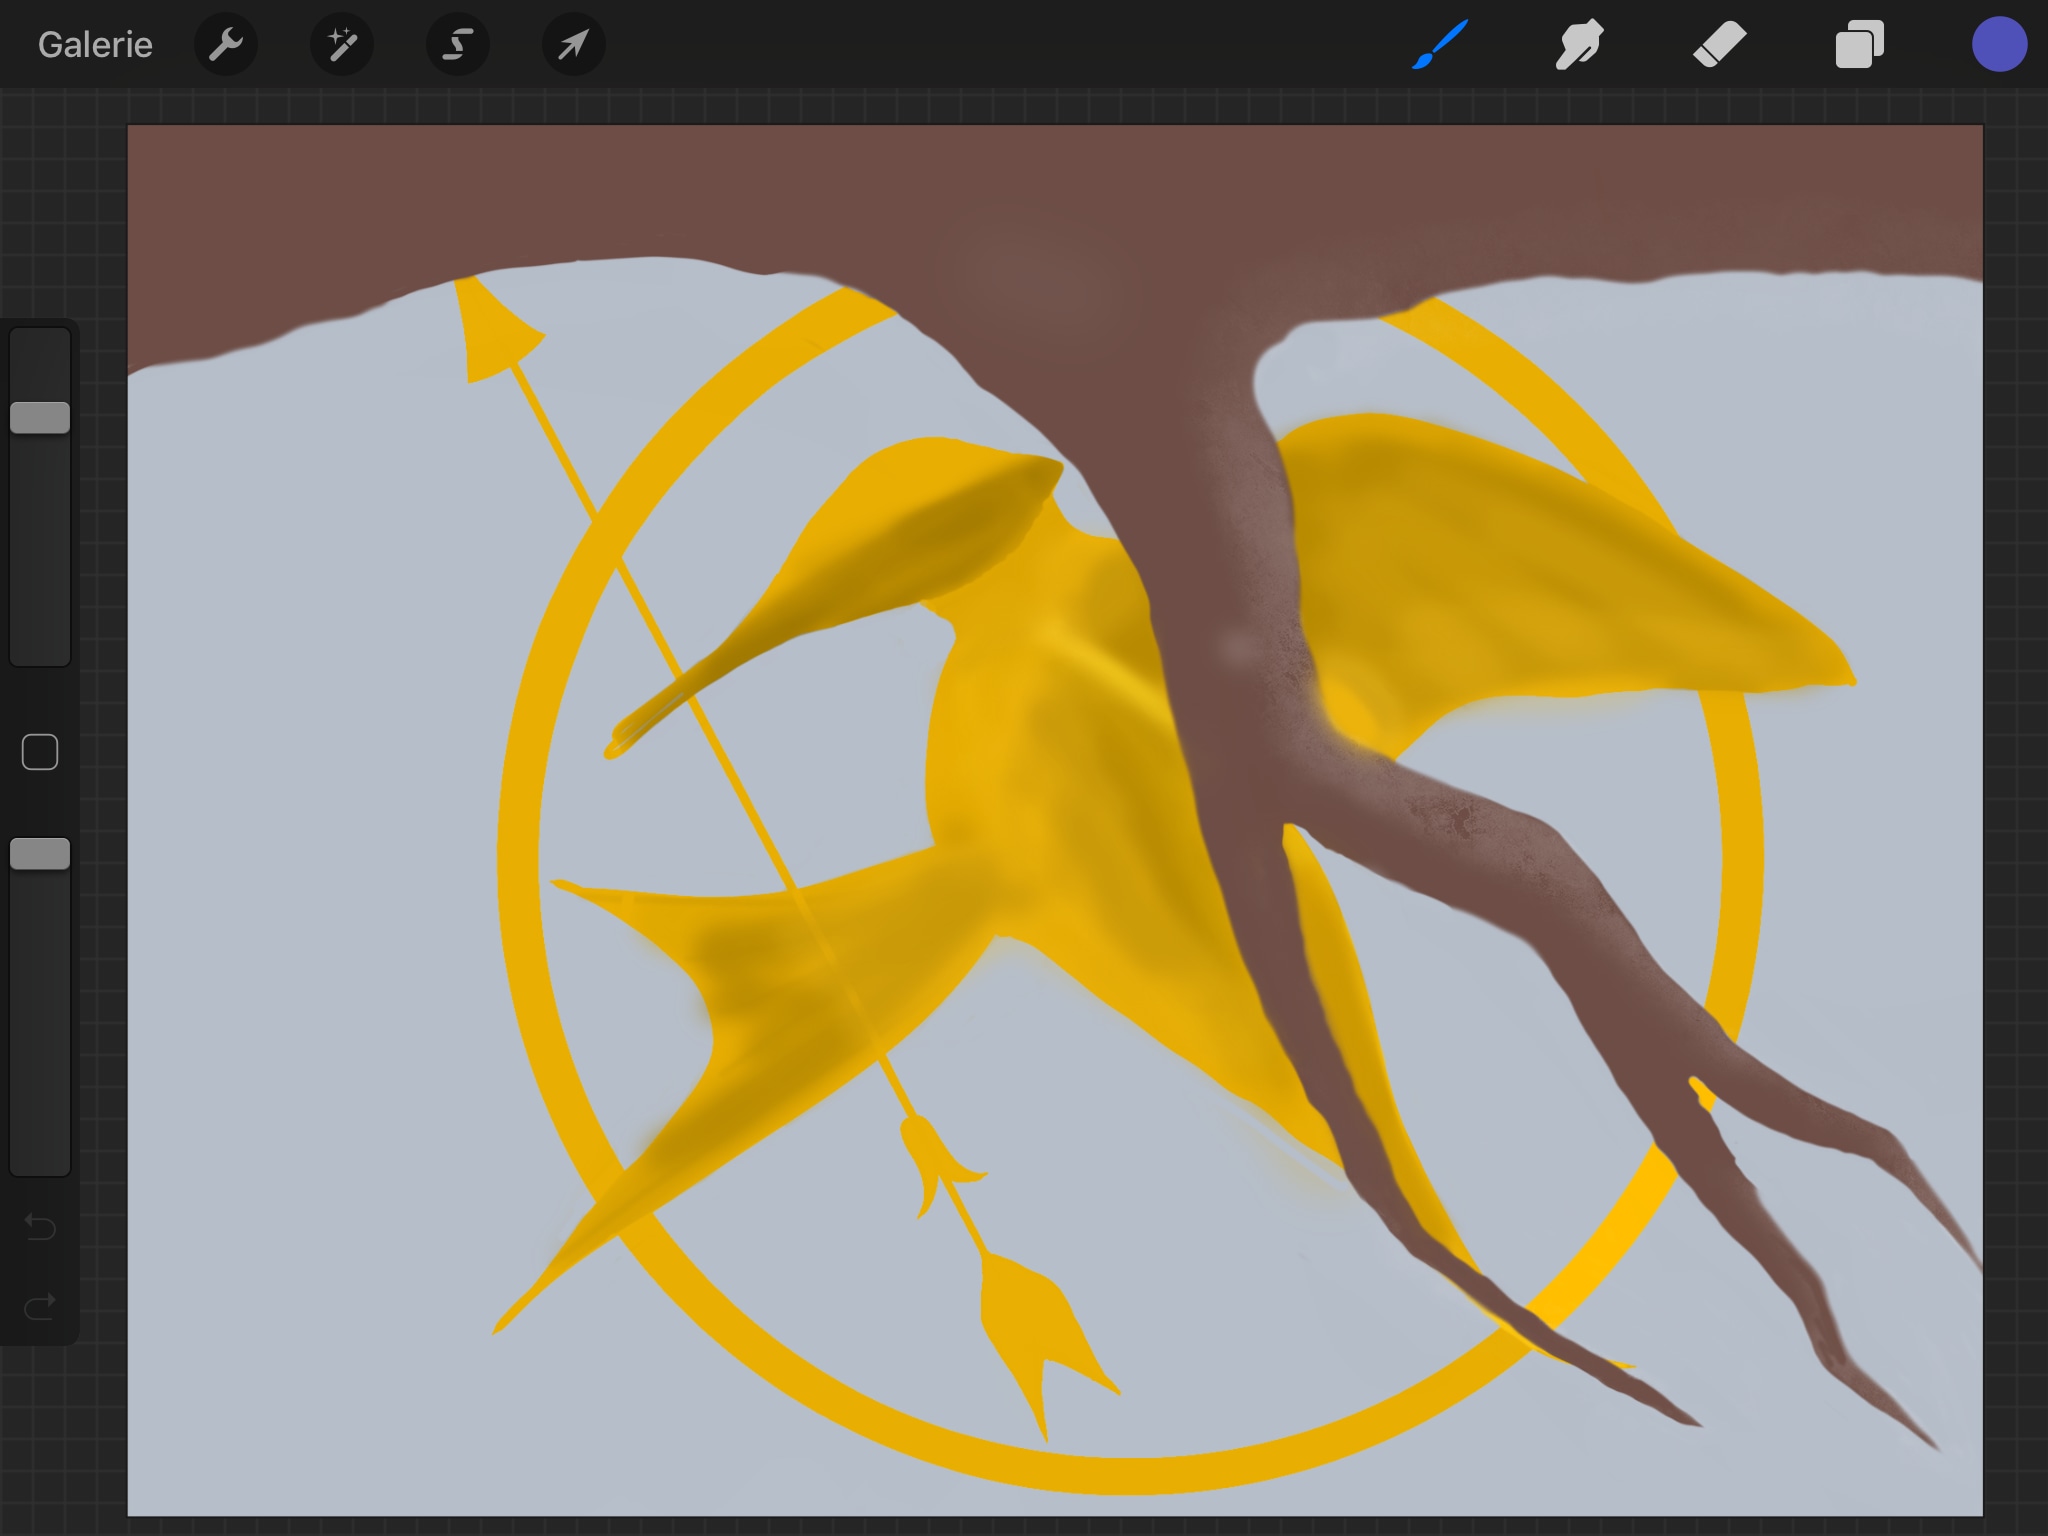Redo the last action
2048x1536 pixels.
[x=40, y=1306]
